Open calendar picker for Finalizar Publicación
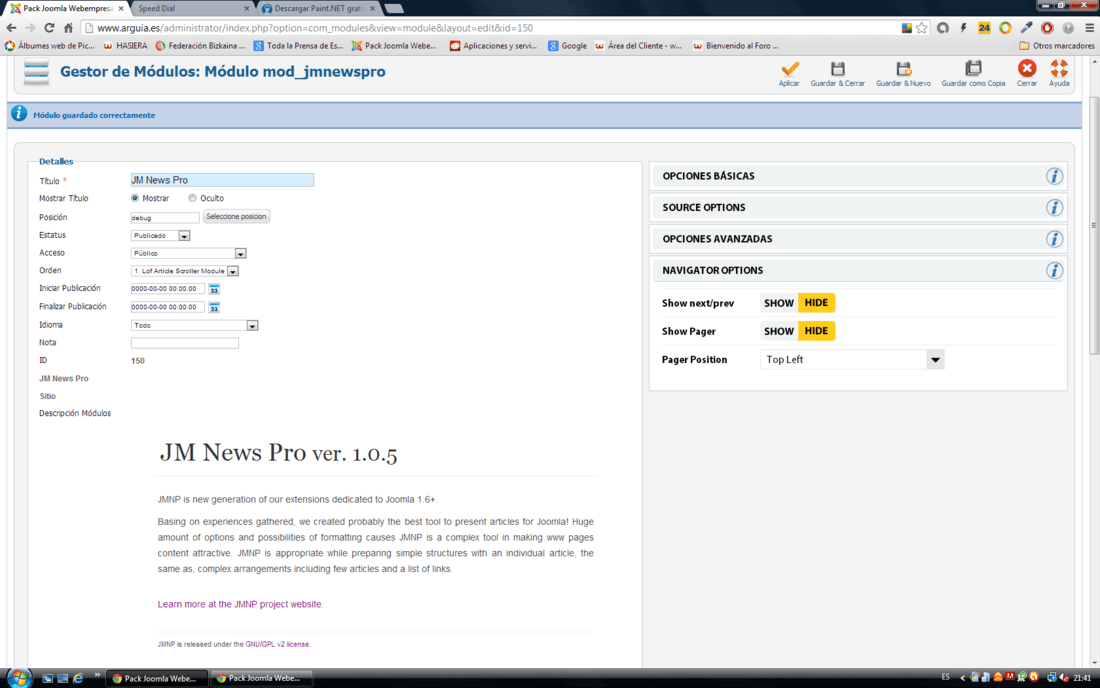The width and height of the screenshot is (1100, 688). pyautogui.click(x=214, y=307)
